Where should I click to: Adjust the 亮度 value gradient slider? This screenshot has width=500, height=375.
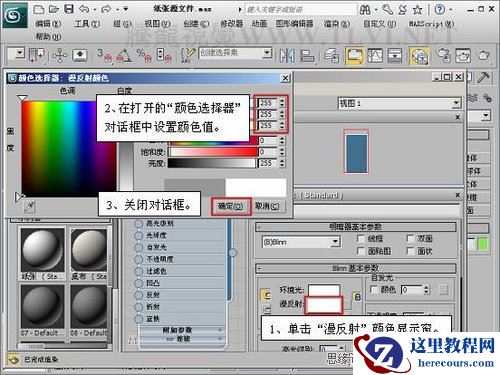[x=212, y=163]
